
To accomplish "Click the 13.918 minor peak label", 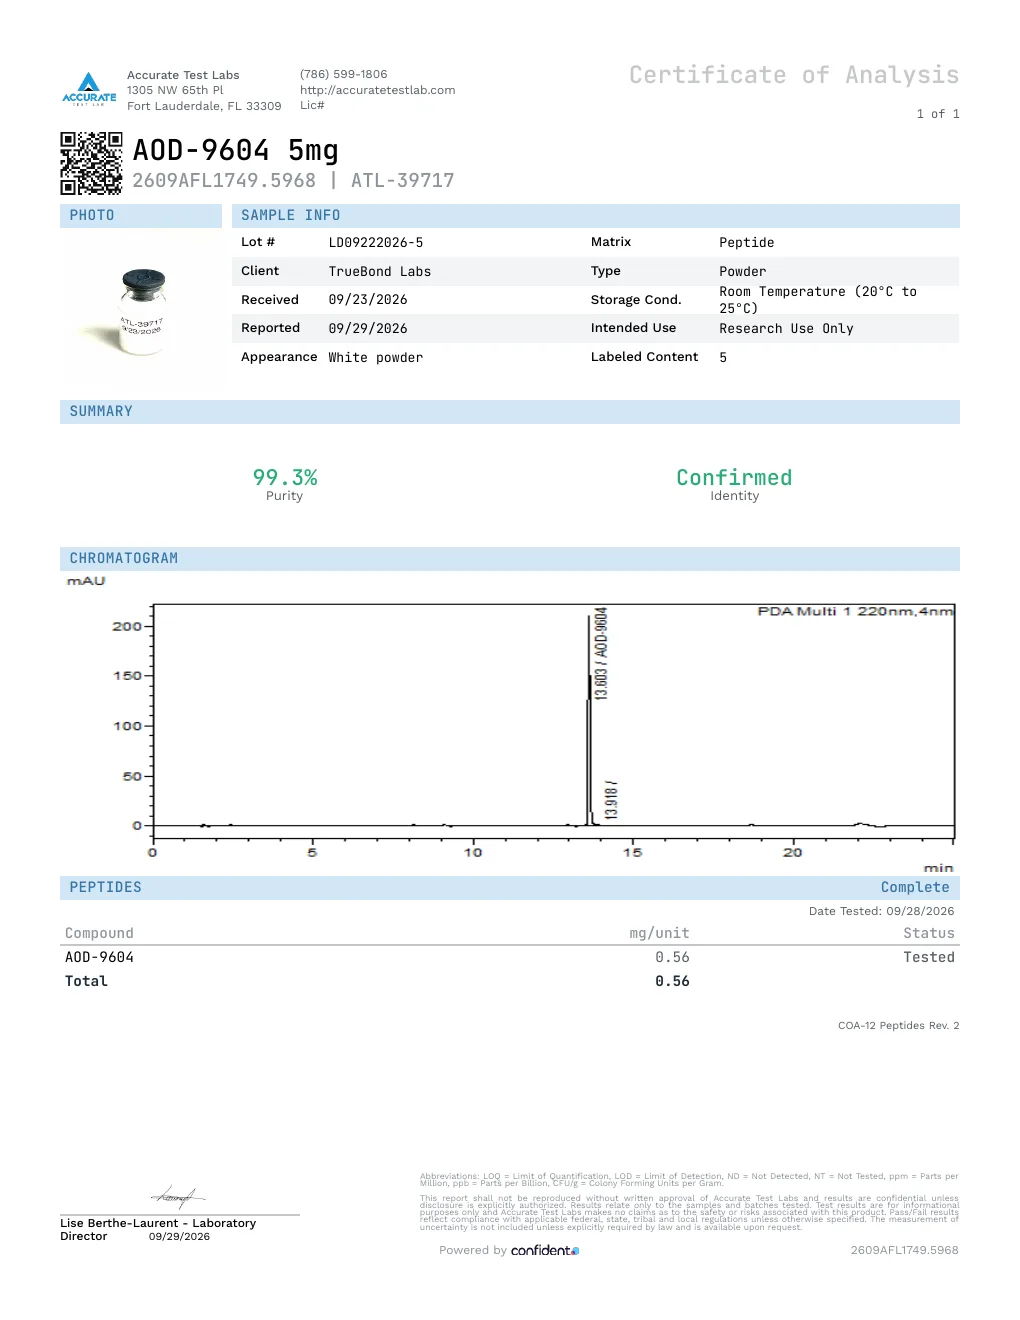I will (x=611, y=800).
